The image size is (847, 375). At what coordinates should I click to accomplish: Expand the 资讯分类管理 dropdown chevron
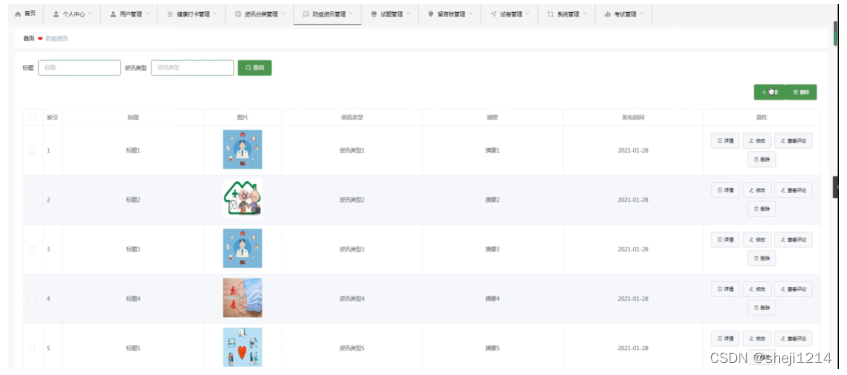point(283,14)
